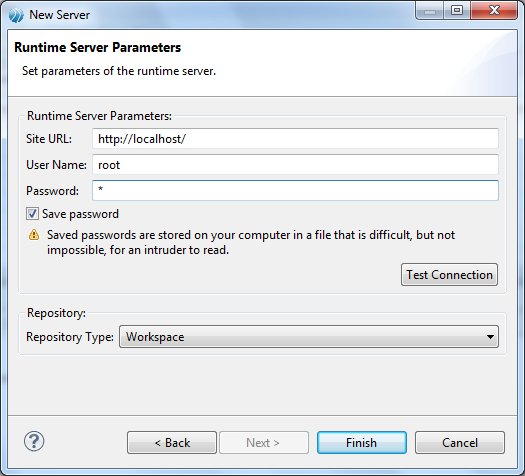The height and width of the screenshot is (476, 525).
Task: Untick the Save password checkbox
Action: click(x=32, y=214)
